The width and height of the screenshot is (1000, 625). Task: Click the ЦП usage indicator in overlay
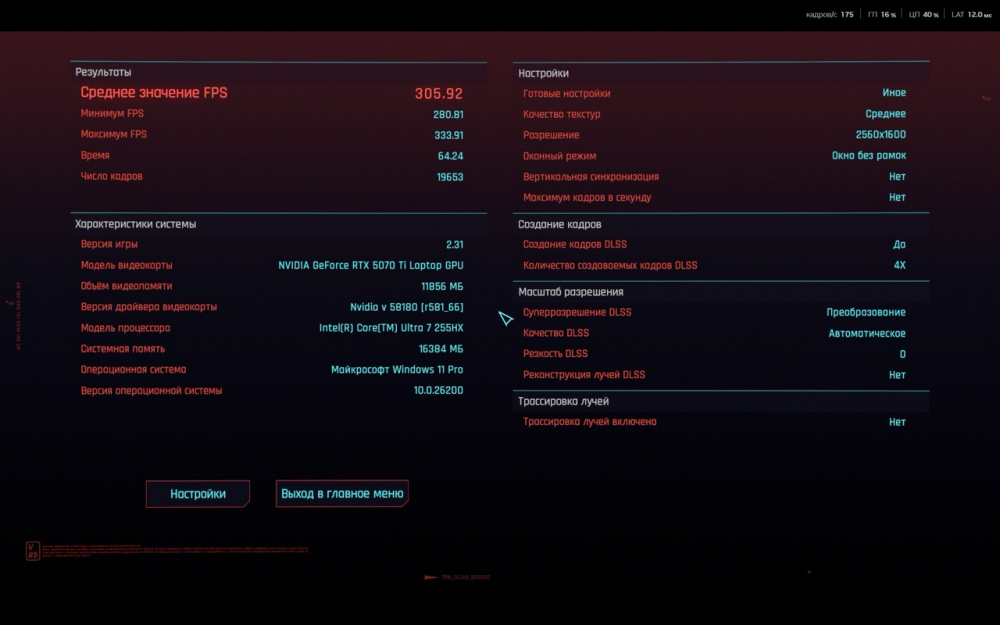click(x=923, y=15)
